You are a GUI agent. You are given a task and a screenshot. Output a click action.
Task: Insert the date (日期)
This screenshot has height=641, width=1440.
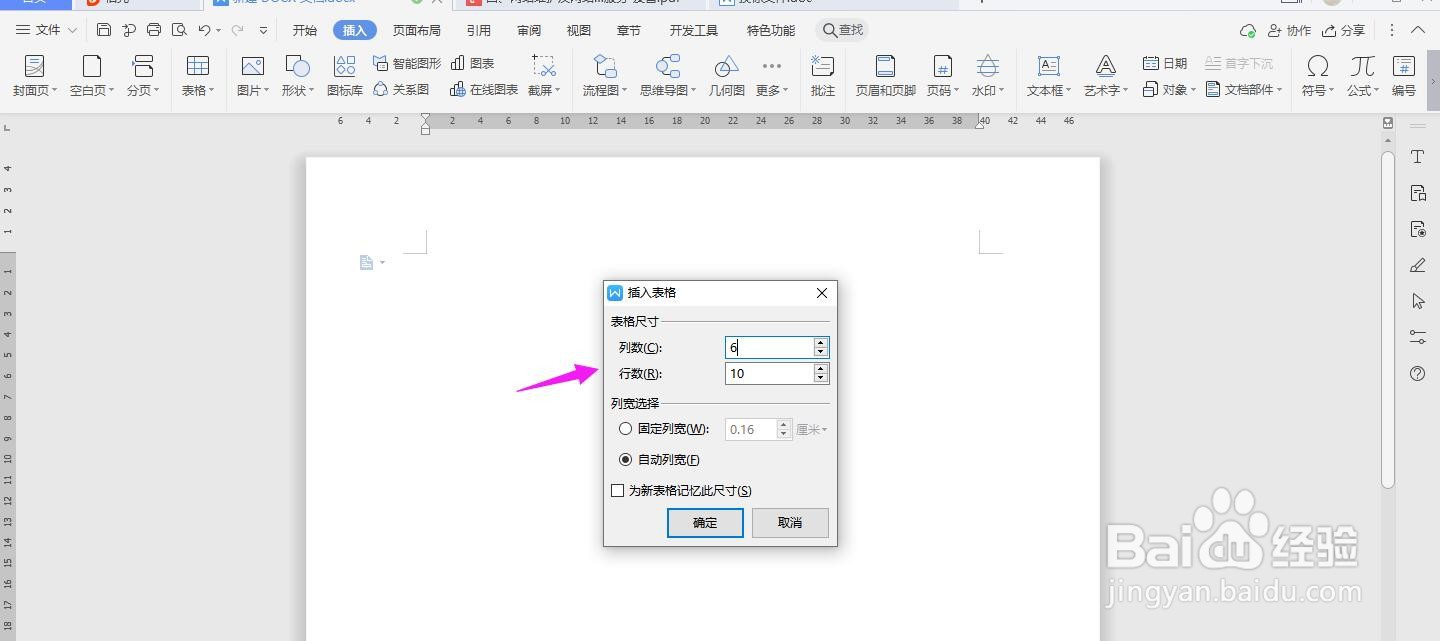[x=1165, y=63]
